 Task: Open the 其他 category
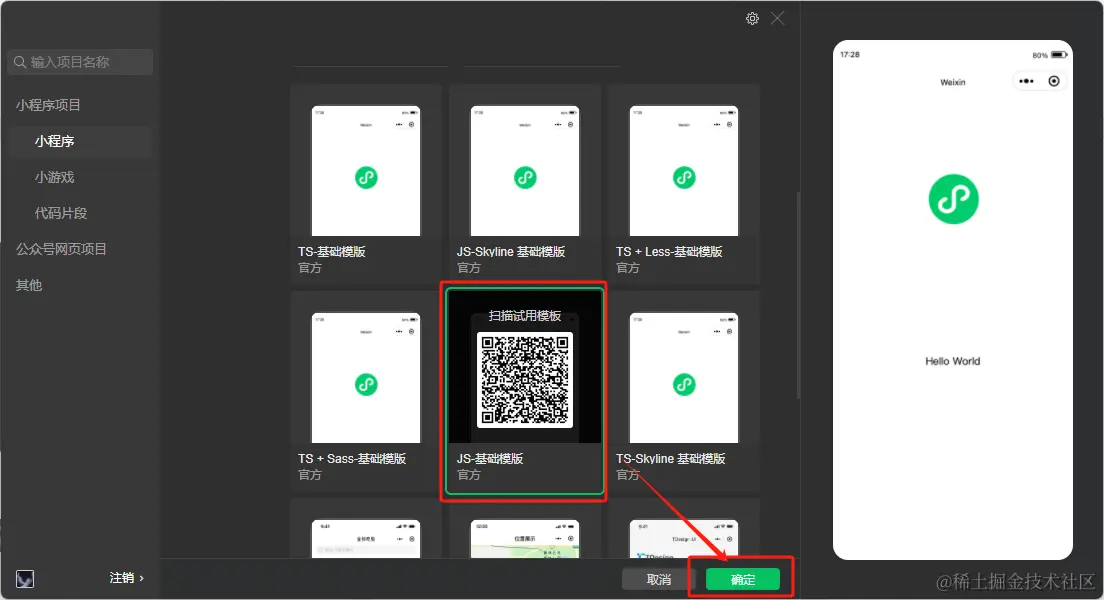click(29, 285)
